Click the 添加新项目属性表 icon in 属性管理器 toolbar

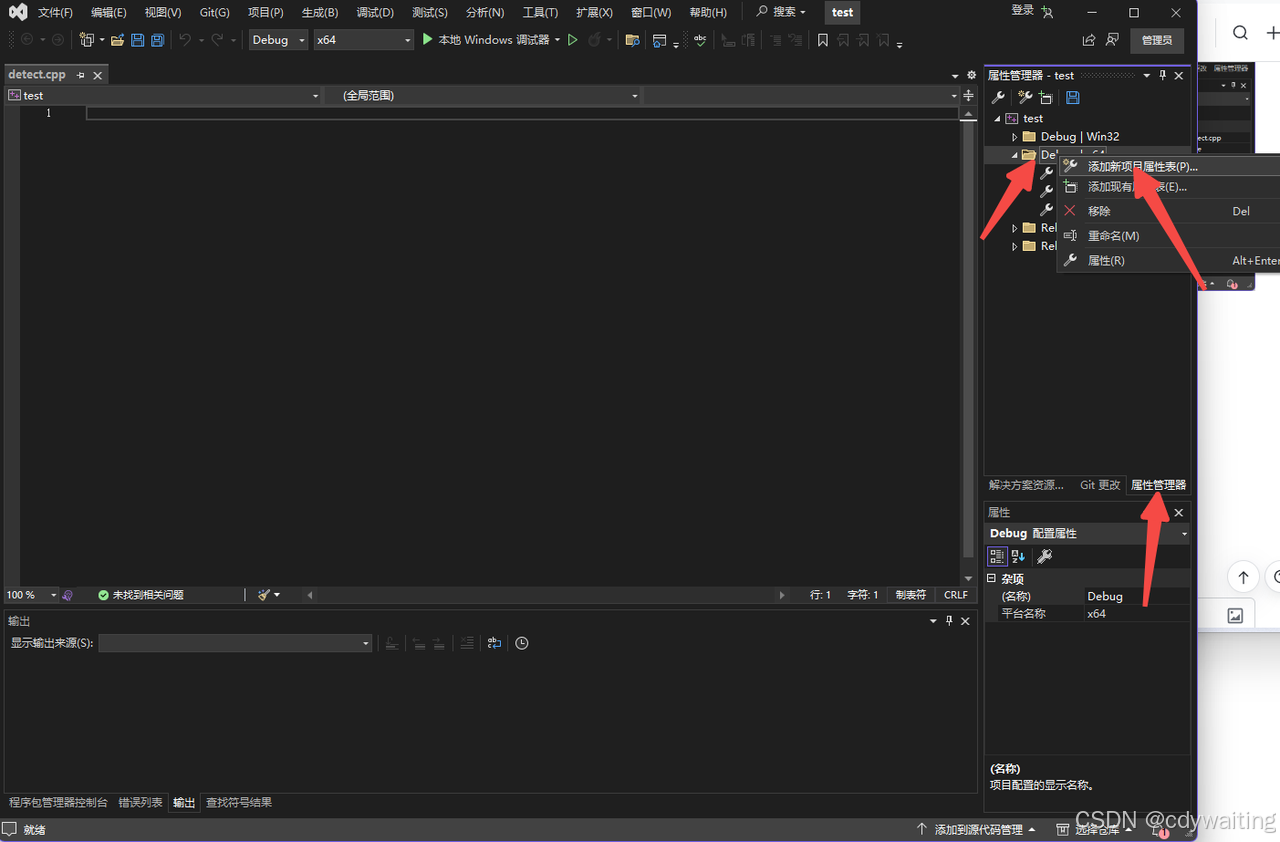pos(1024,96)
